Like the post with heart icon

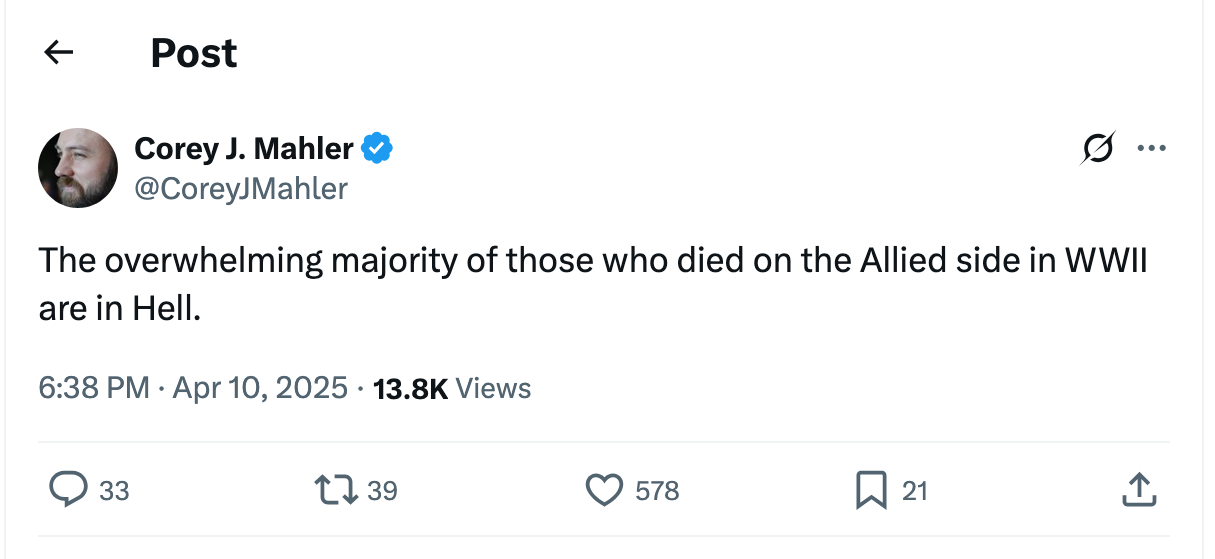pos(602,490)
